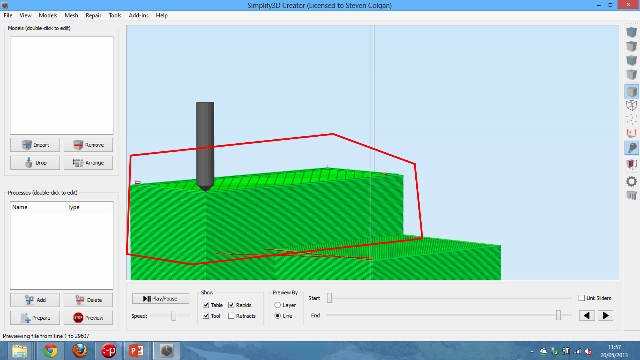This screenshot has height=360, width=640.
Task: Click the network signal tray icon
Action: coord(577,351)
